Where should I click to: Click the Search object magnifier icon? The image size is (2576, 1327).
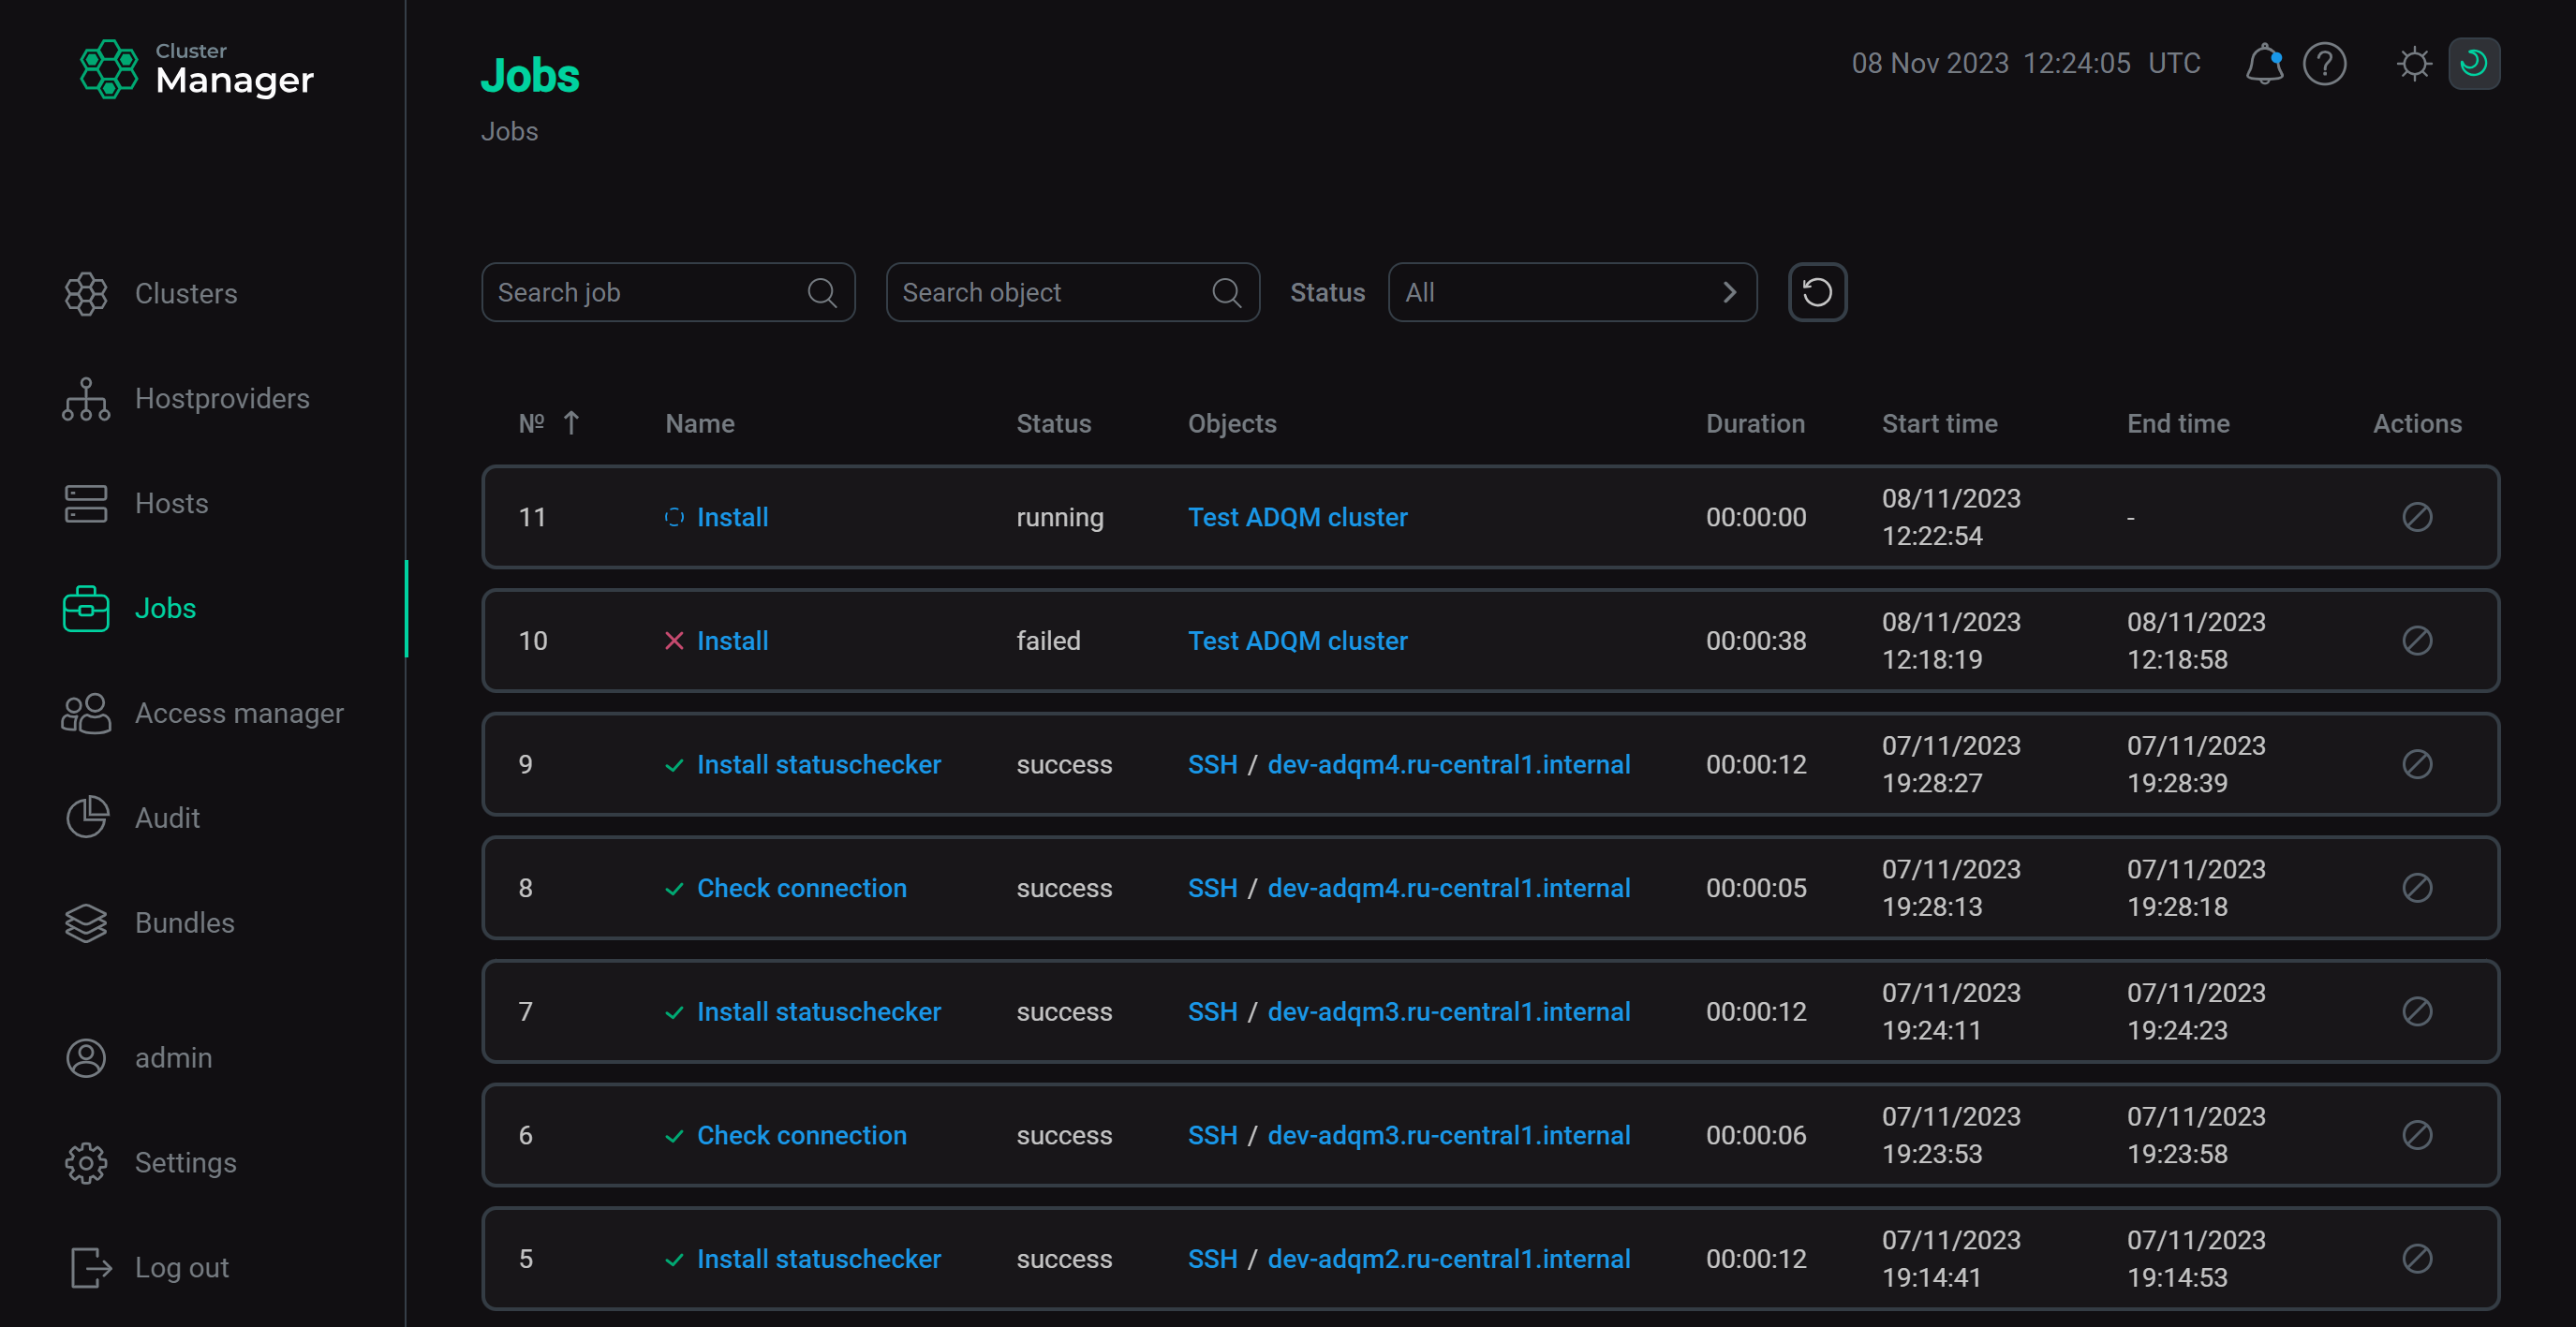[1226, 292]
